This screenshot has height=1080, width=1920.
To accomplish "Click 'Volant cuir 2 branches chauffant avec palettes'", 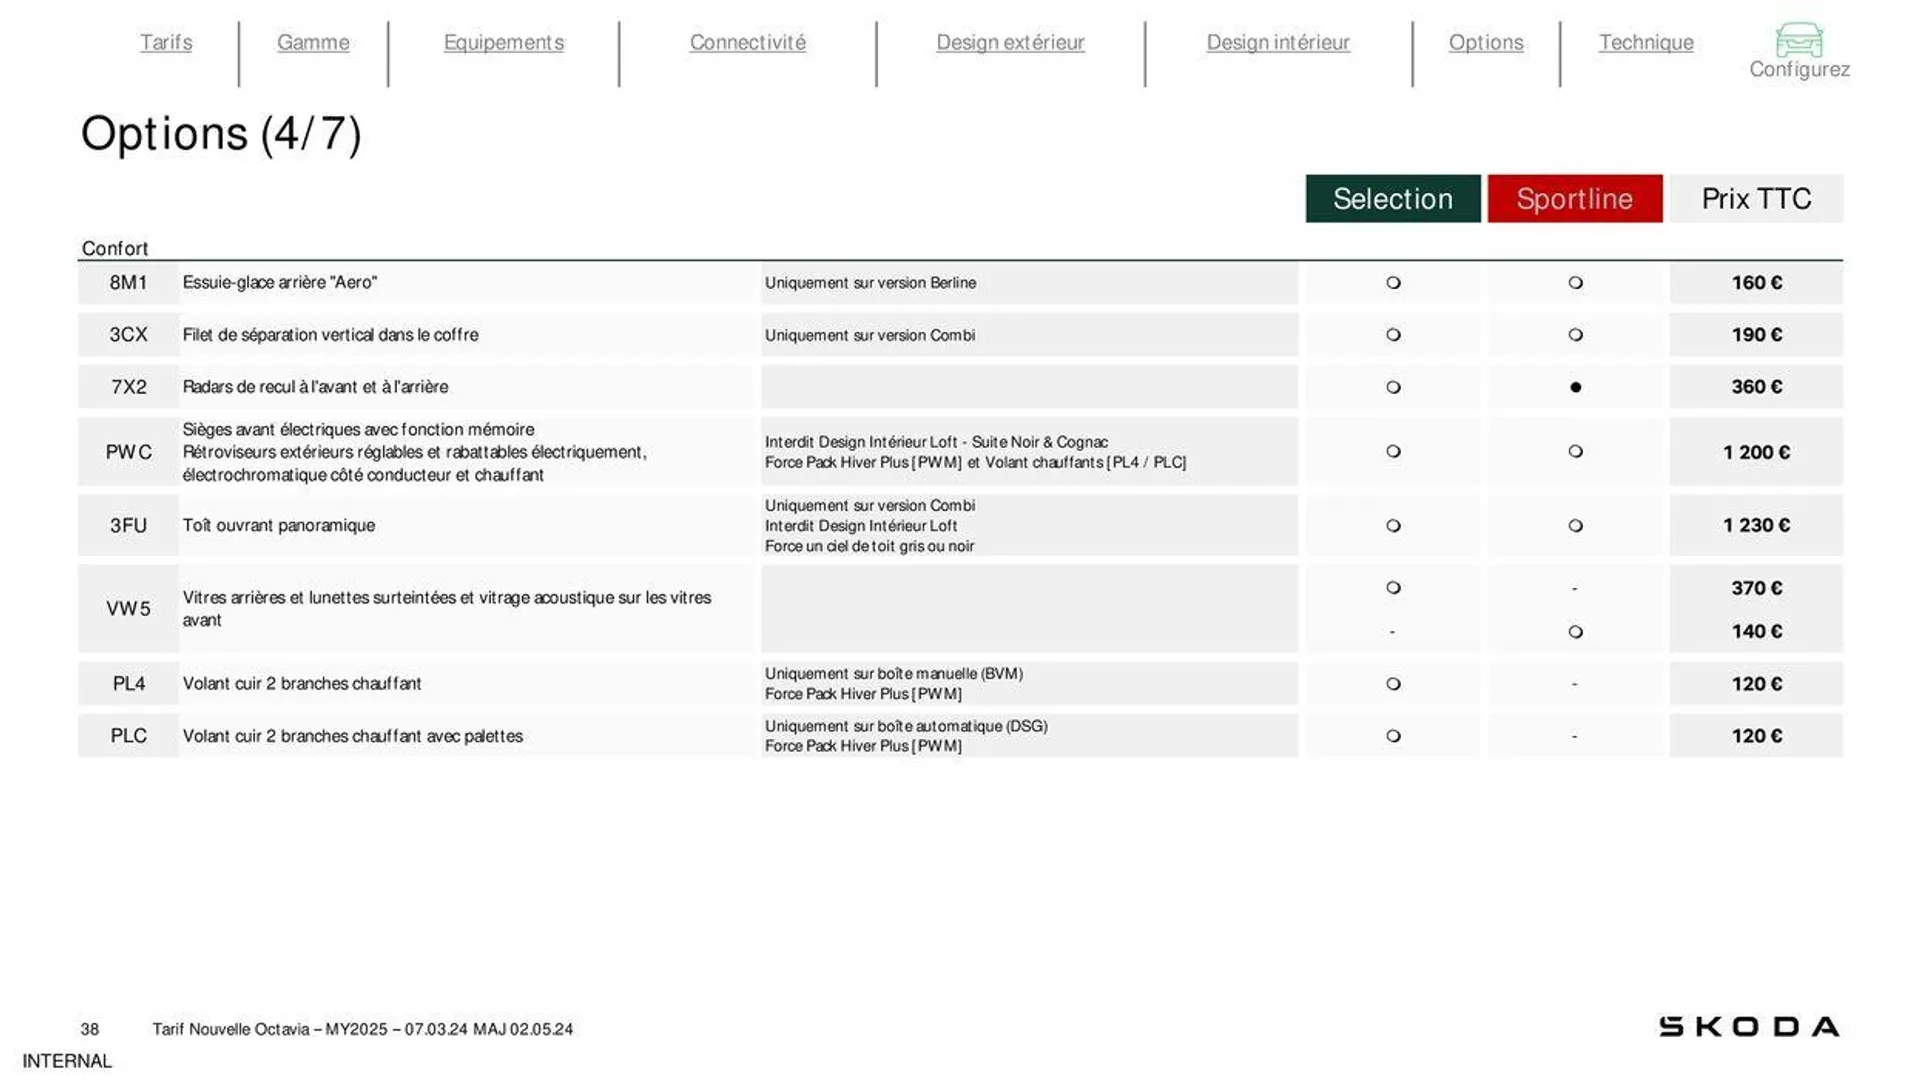I will coord(352,736).
